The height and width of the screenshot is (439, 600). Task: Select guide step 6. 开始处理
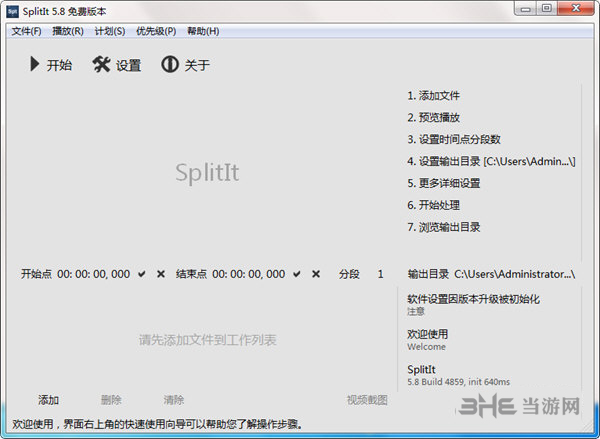click(434, 205)
